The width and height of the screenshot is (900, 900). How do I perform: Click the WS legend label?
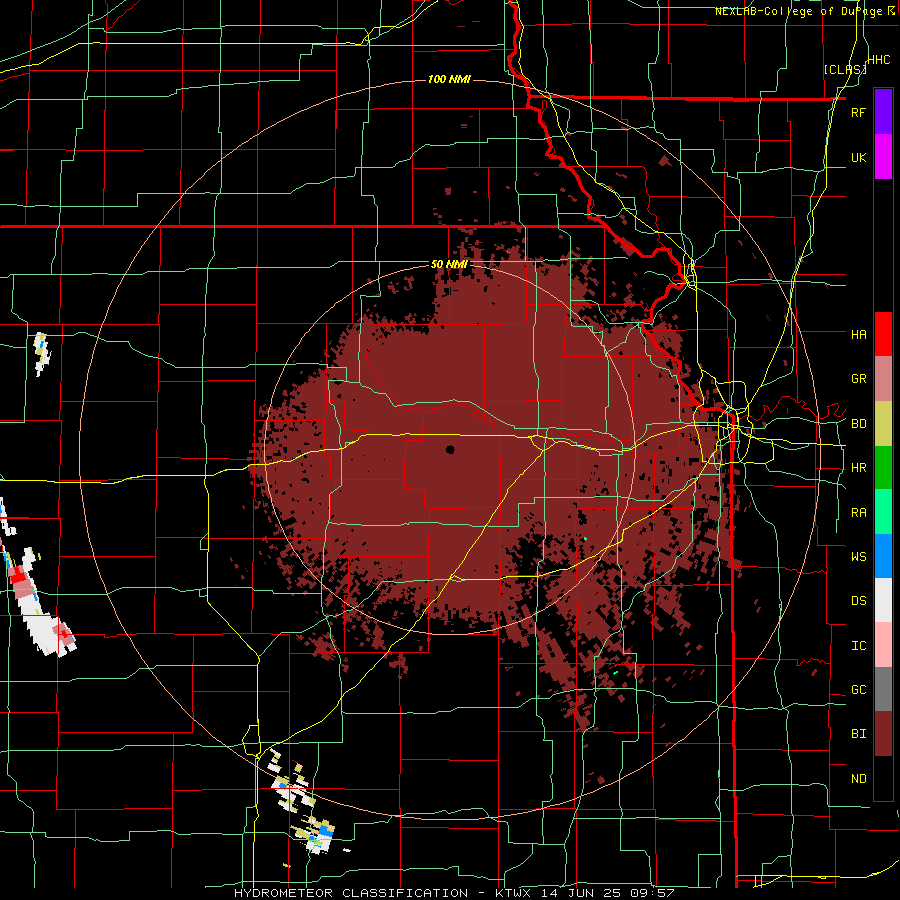[858, 557]
